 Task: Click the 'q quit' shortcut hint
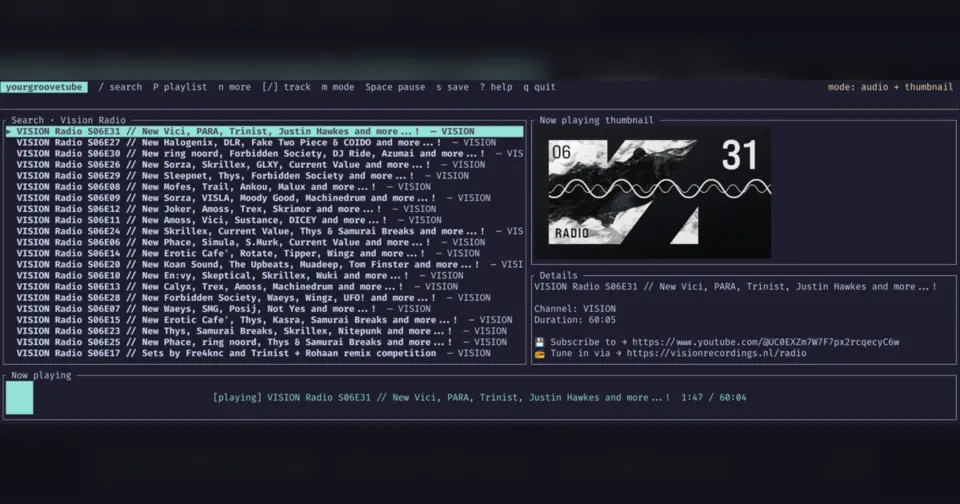[x=539, y=87]
